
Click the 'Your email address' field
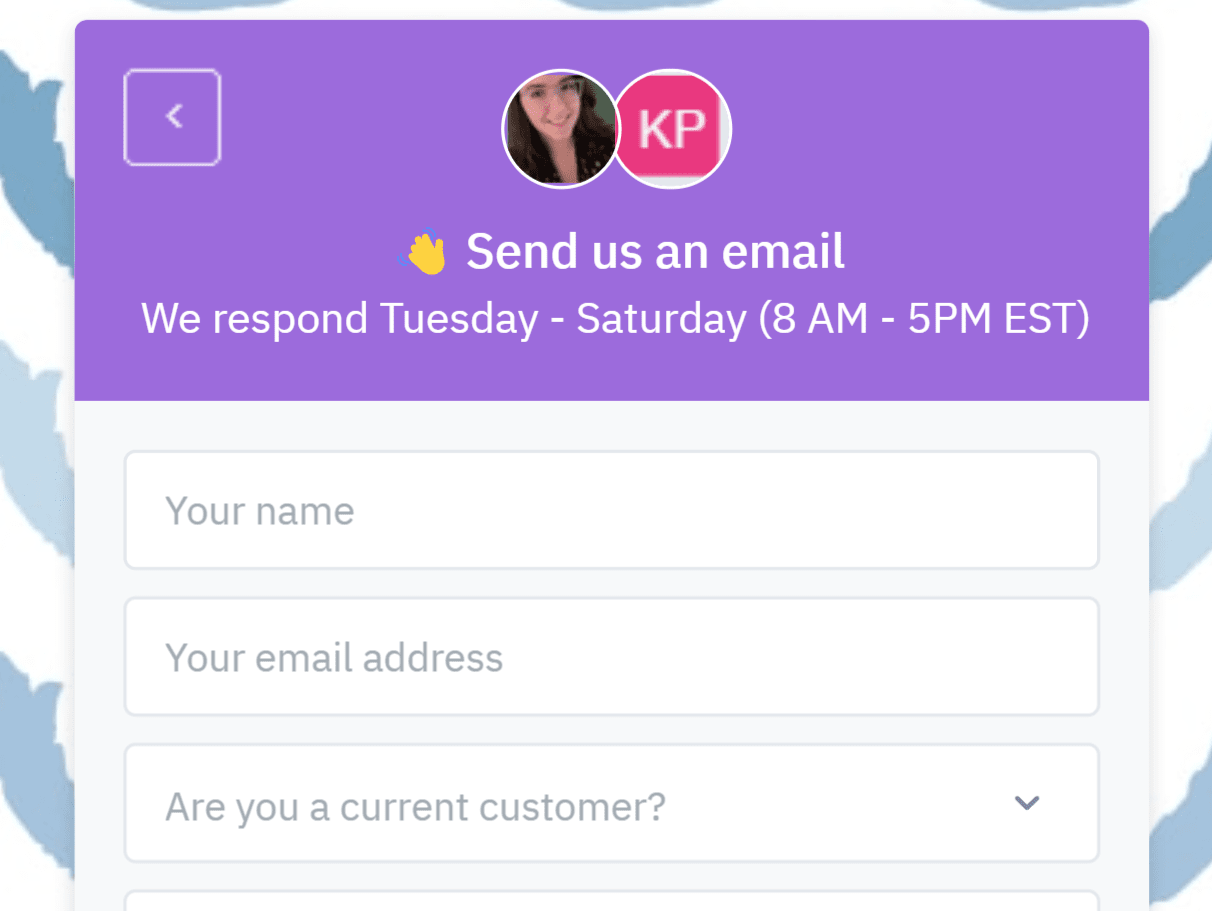611,657
